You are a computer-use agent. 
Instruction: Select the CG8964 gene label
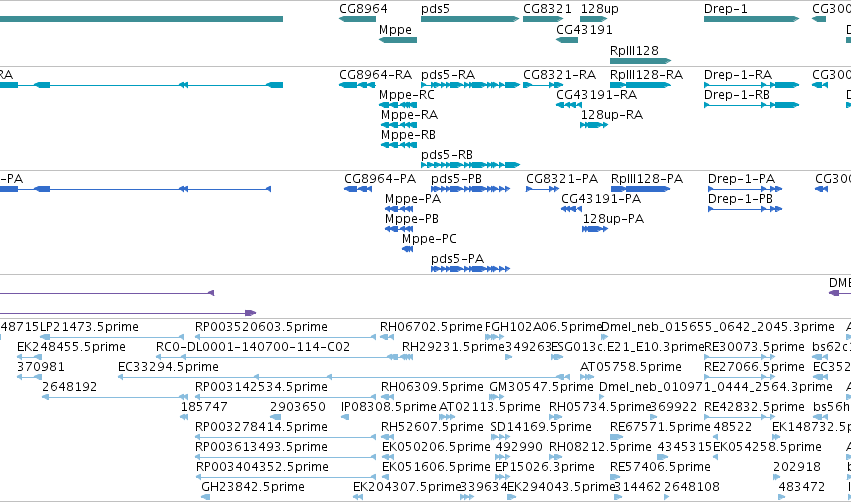click(363, 9)
